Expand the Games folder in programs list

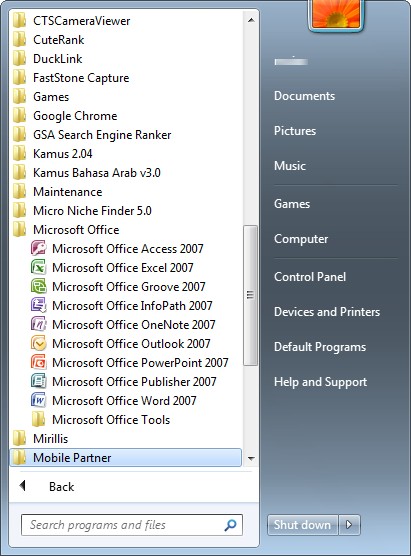(126, 96)
